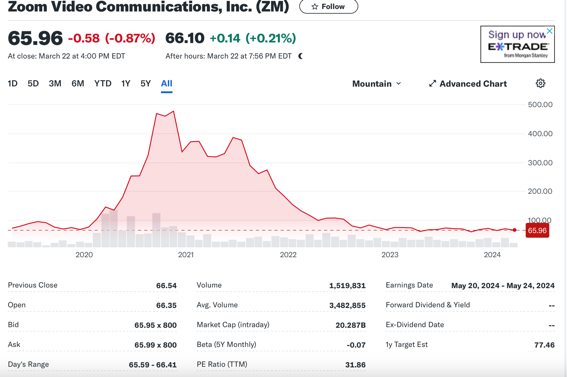Click the Earnings Date value
This screenshot has width=567, height=377.
(503, 286)
